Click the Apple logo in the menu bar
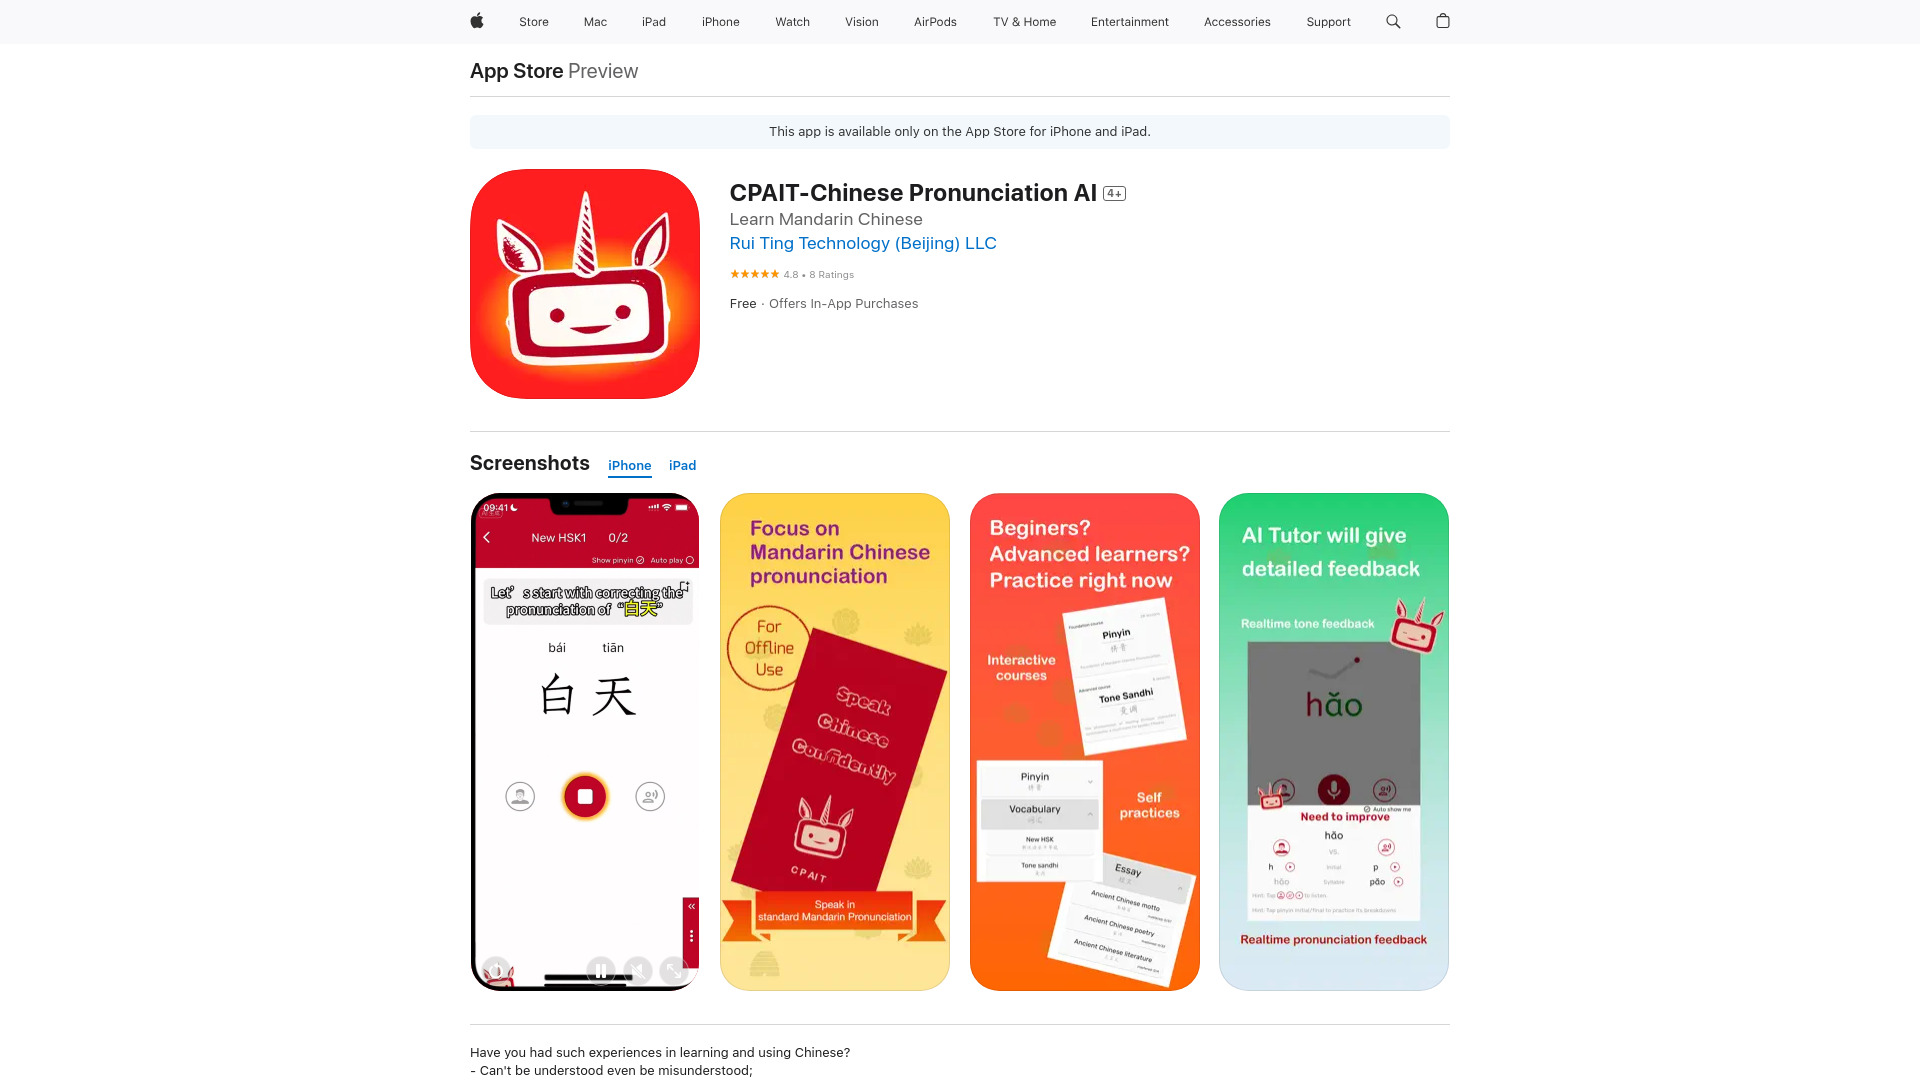1920x1080 pixels. (x=477, y=21)
